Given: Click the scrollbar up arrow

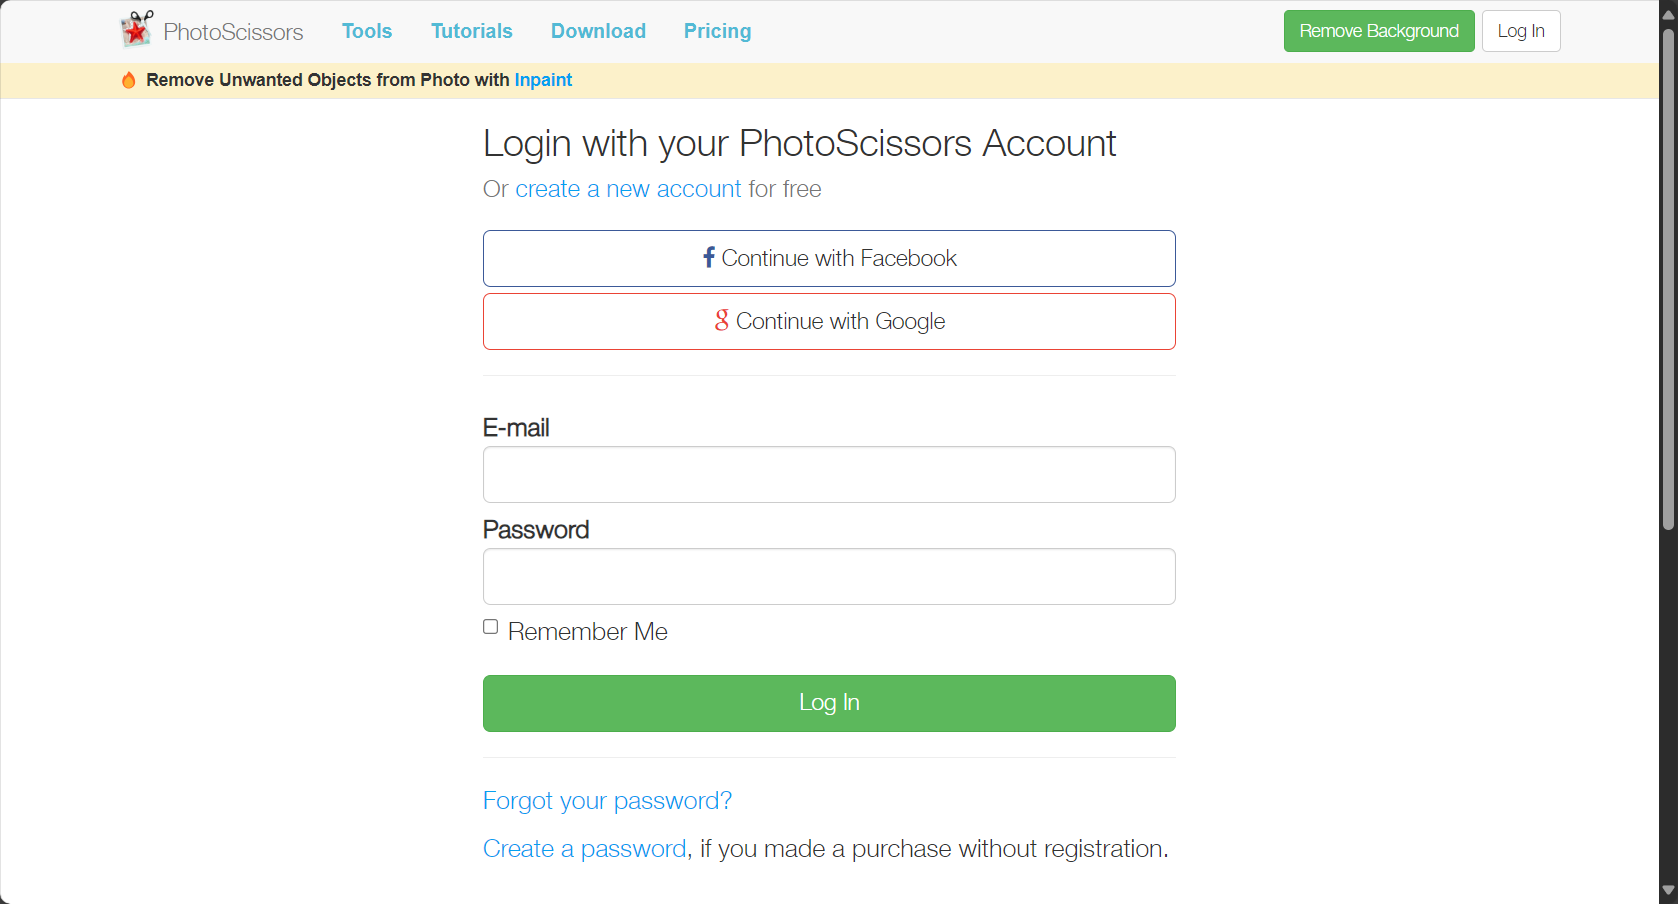Looking at the screenshot, I should 1668,15.
